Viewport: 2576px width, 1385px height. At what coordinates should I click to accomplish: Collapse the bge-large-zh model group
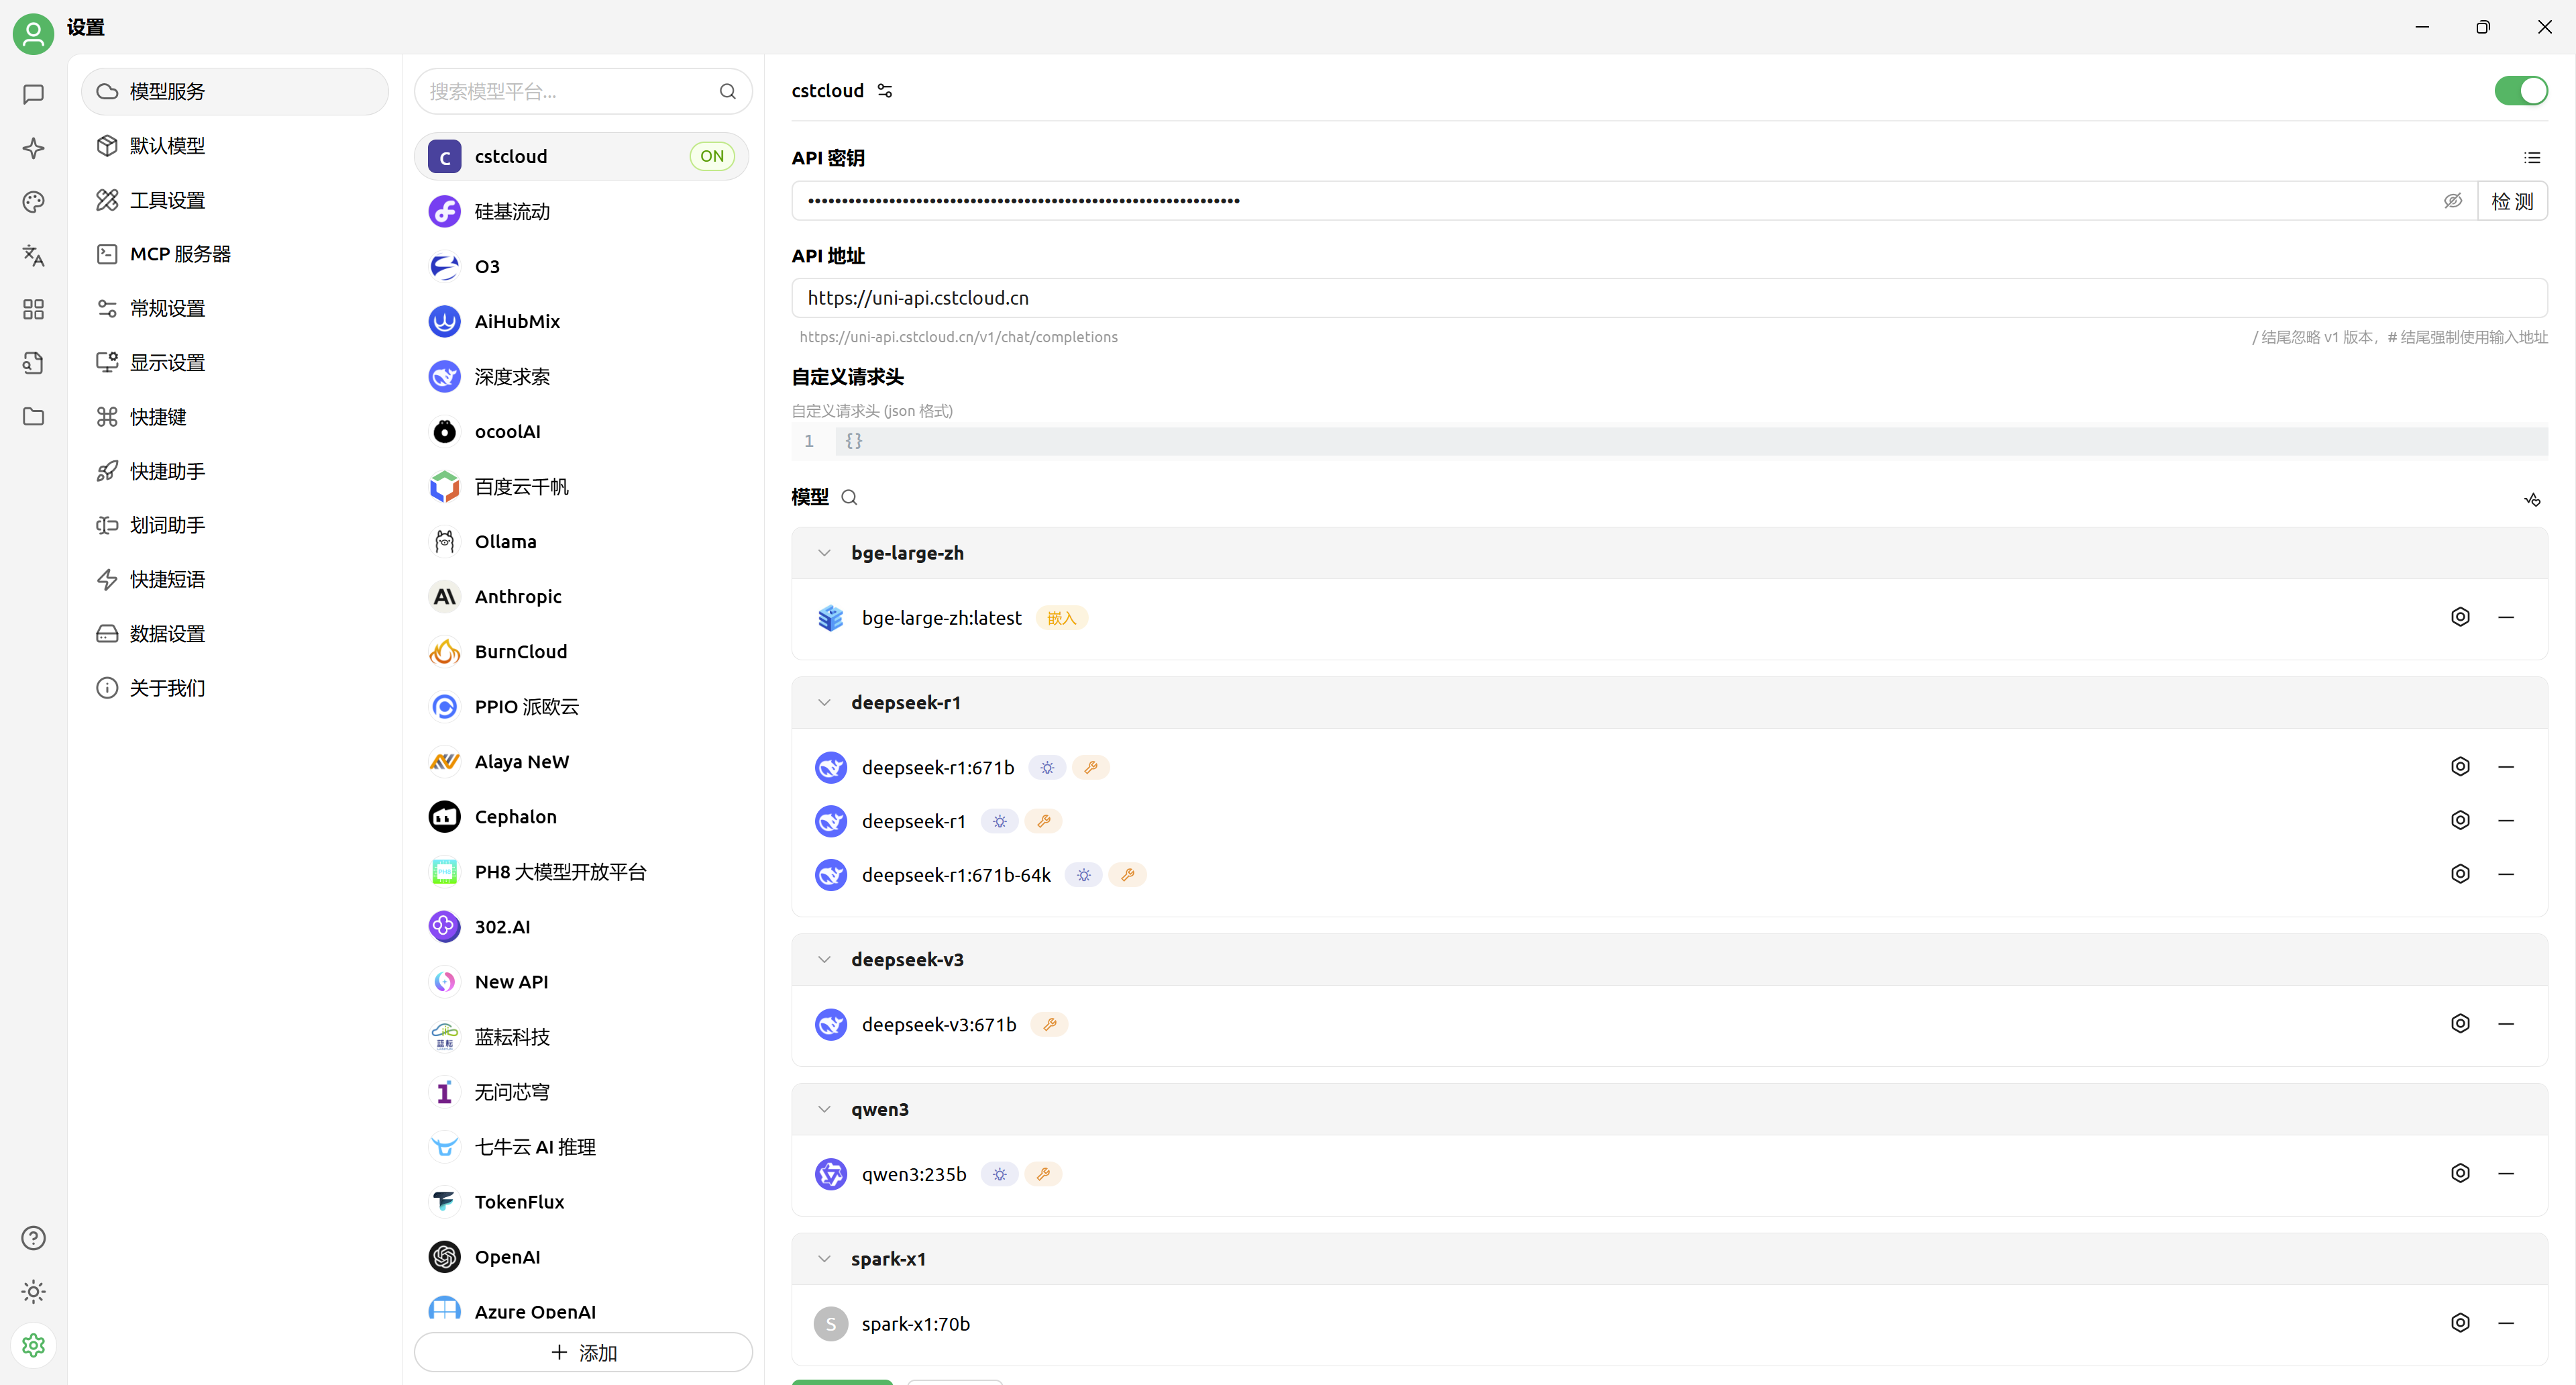(x=824, y=553)
